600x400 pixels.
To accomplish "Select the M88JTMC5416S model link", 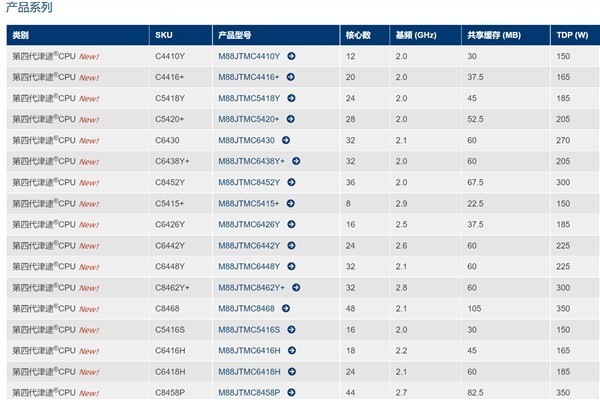I will click(249, 329).
